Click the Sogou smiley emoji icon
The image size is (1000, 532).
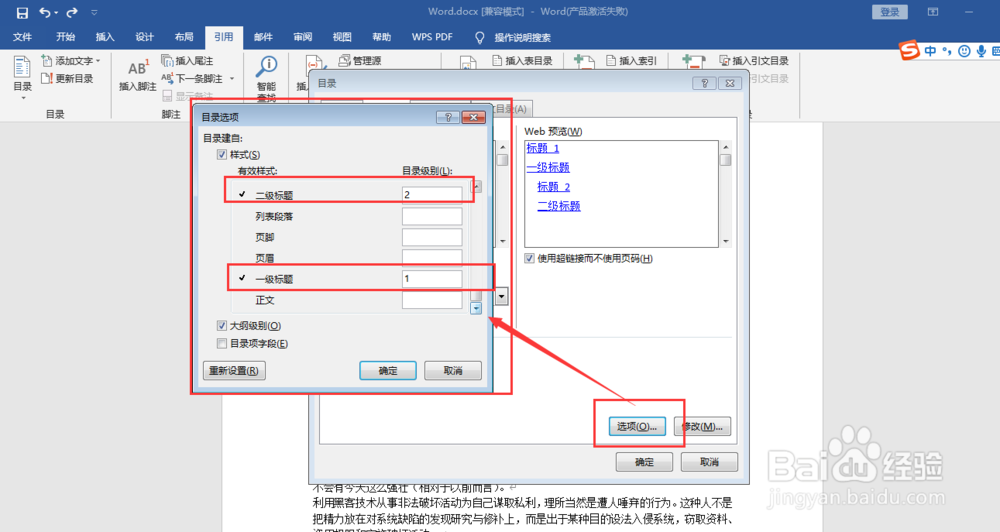pyautogui.click(x=964, y=51)
